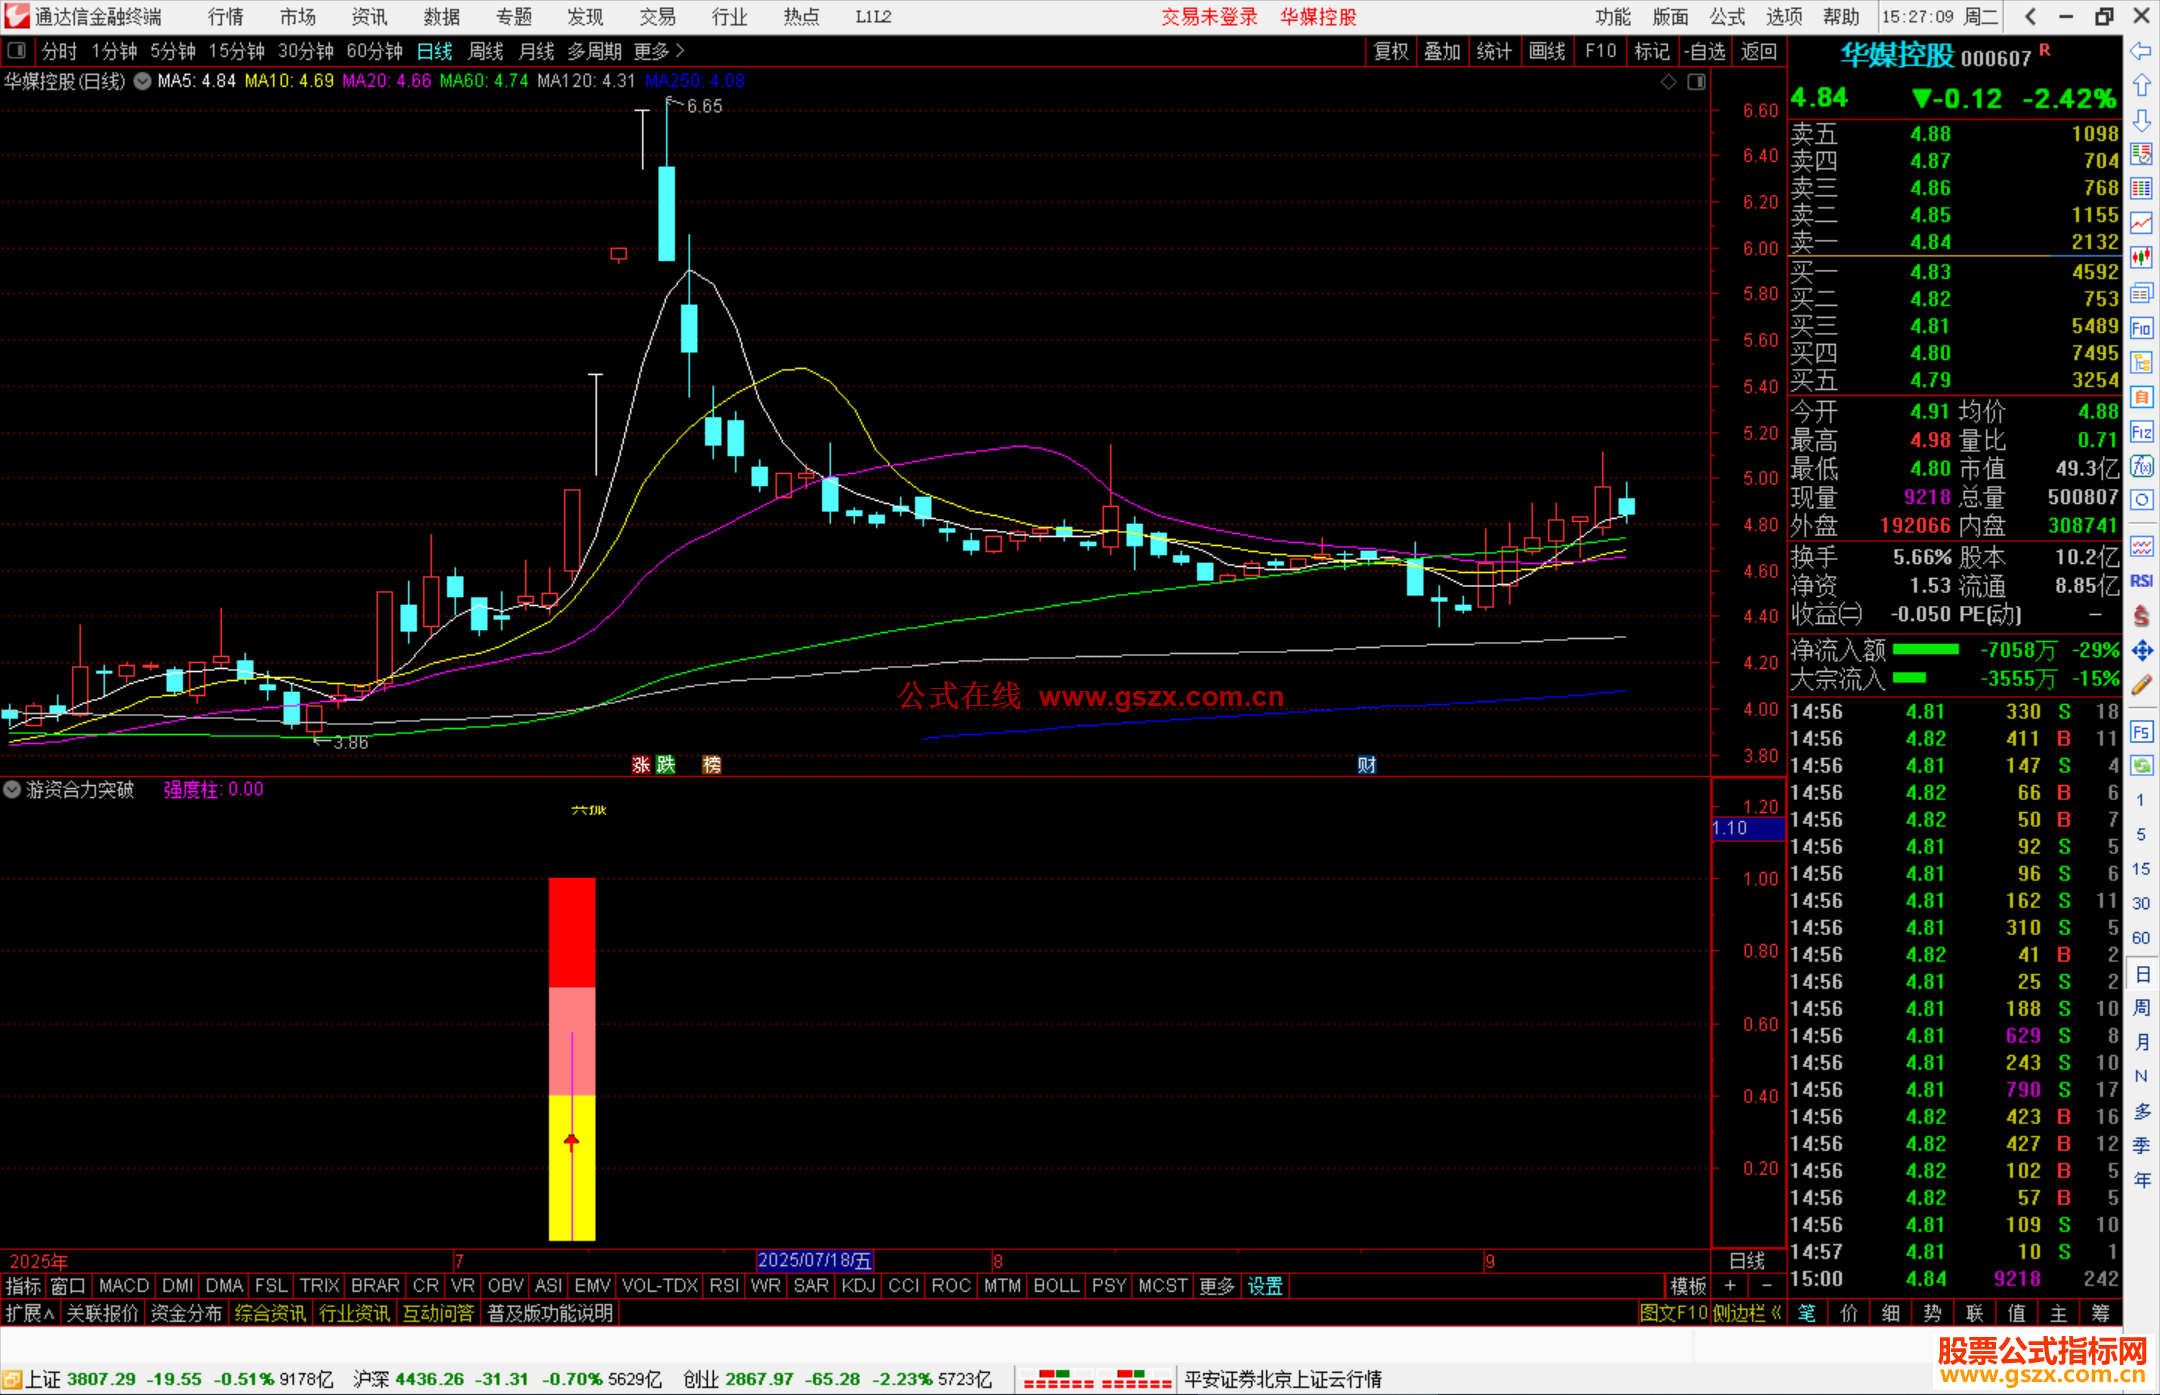The height and width of the screenshot is (1395, 2160).
Task: Select the pencil drawing tool icon
Action: click(2141, 685)
